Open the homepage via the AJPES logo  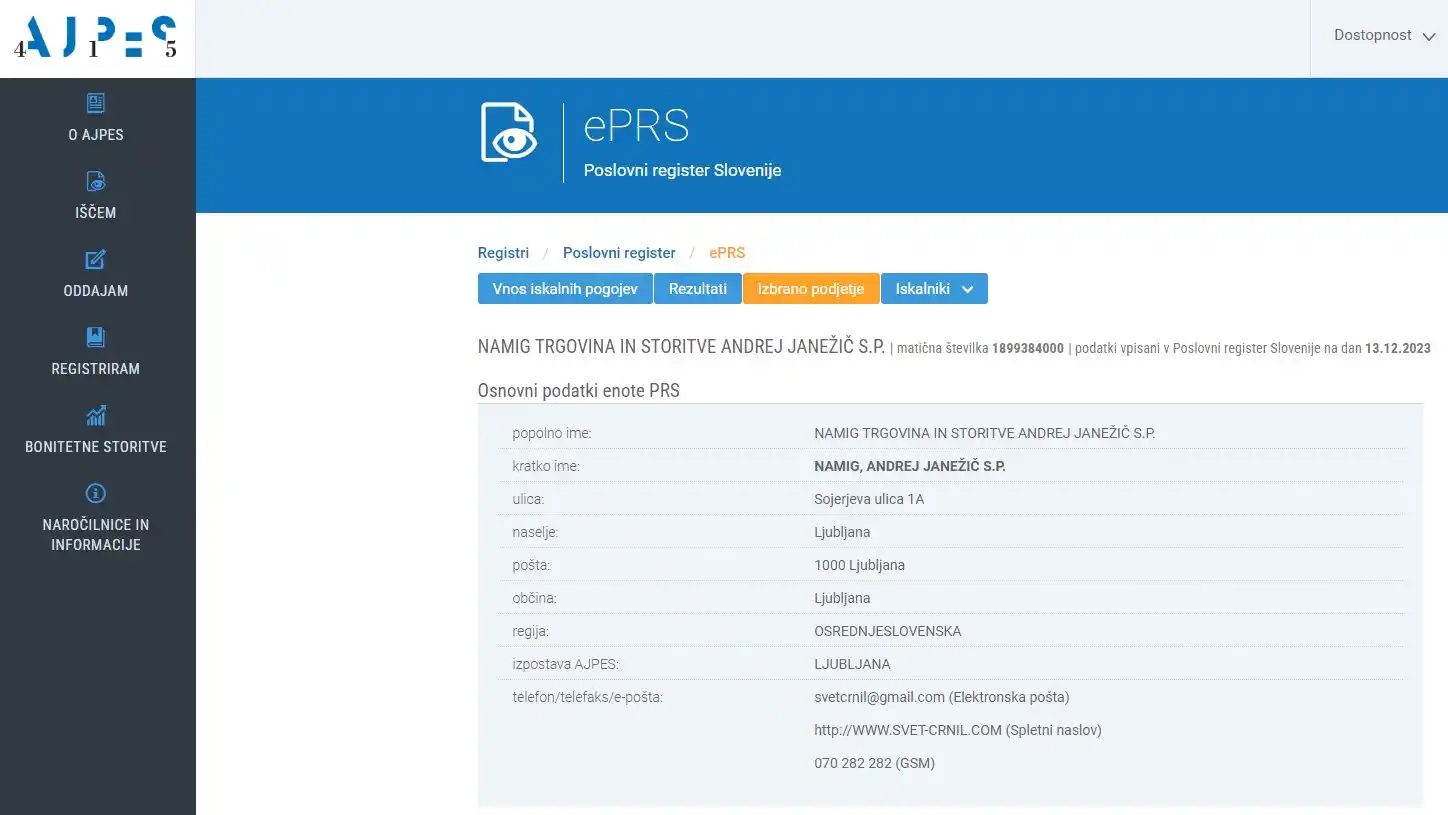coord(96,38)
